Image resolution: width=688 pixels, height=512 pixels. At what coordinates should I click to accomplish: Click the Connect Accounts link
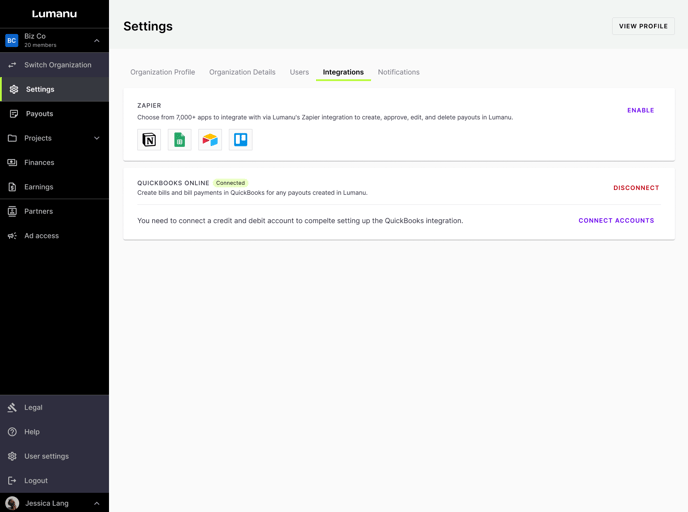(616, 221)
